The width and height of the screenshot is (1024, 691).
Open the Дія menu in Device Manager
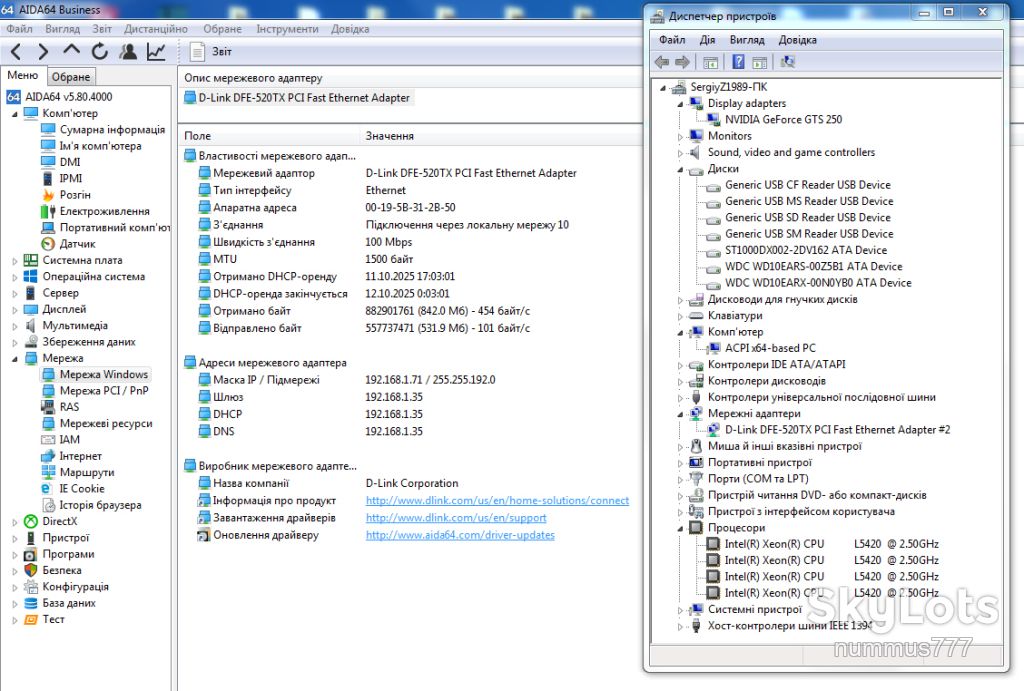(707, 40)
